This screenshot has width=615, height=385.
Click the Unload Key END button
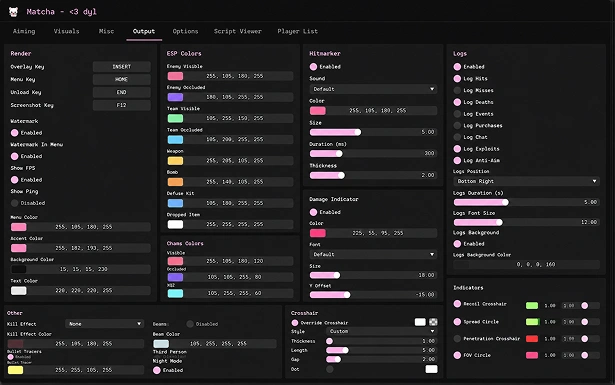122,92
